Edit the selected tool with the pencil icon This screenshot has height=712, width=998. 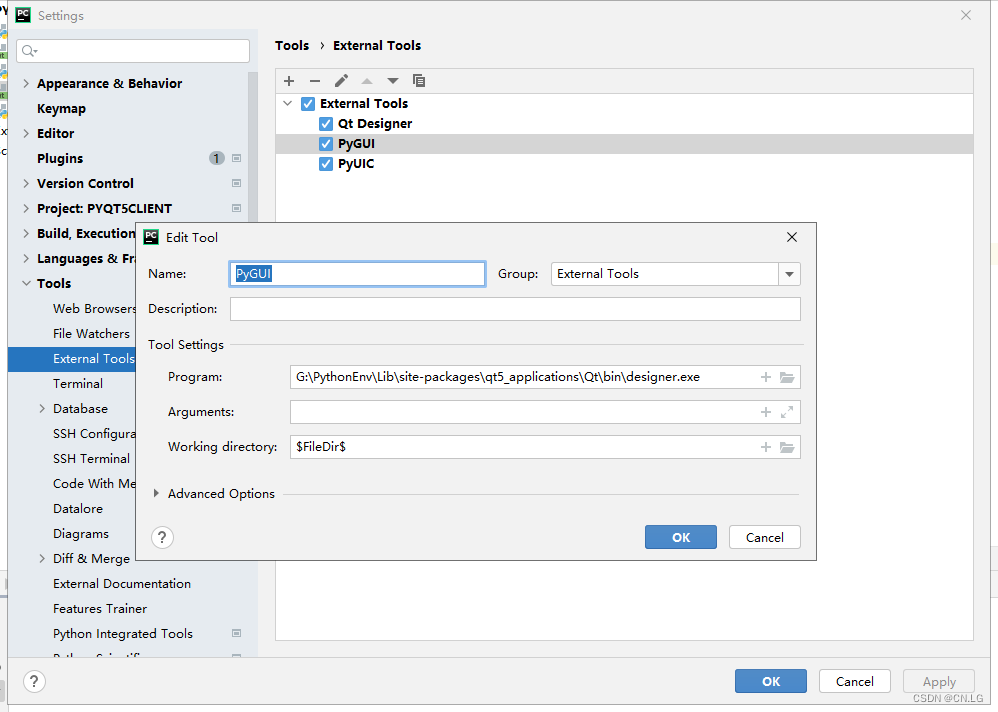(341, 81)
